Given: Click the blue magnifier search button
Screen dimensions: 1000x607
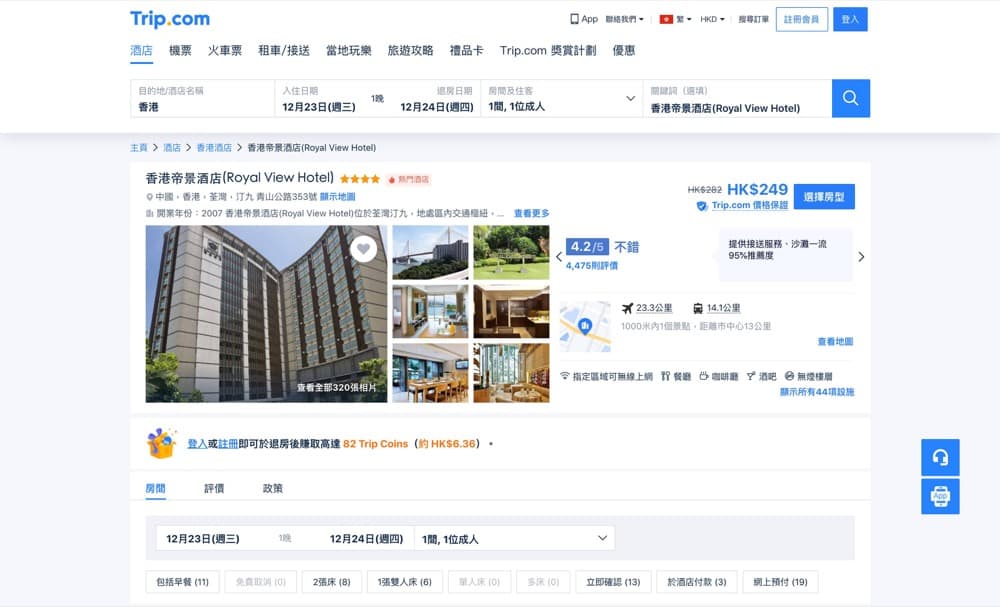Looking at the screenshot, I should (x=850, y=98).
